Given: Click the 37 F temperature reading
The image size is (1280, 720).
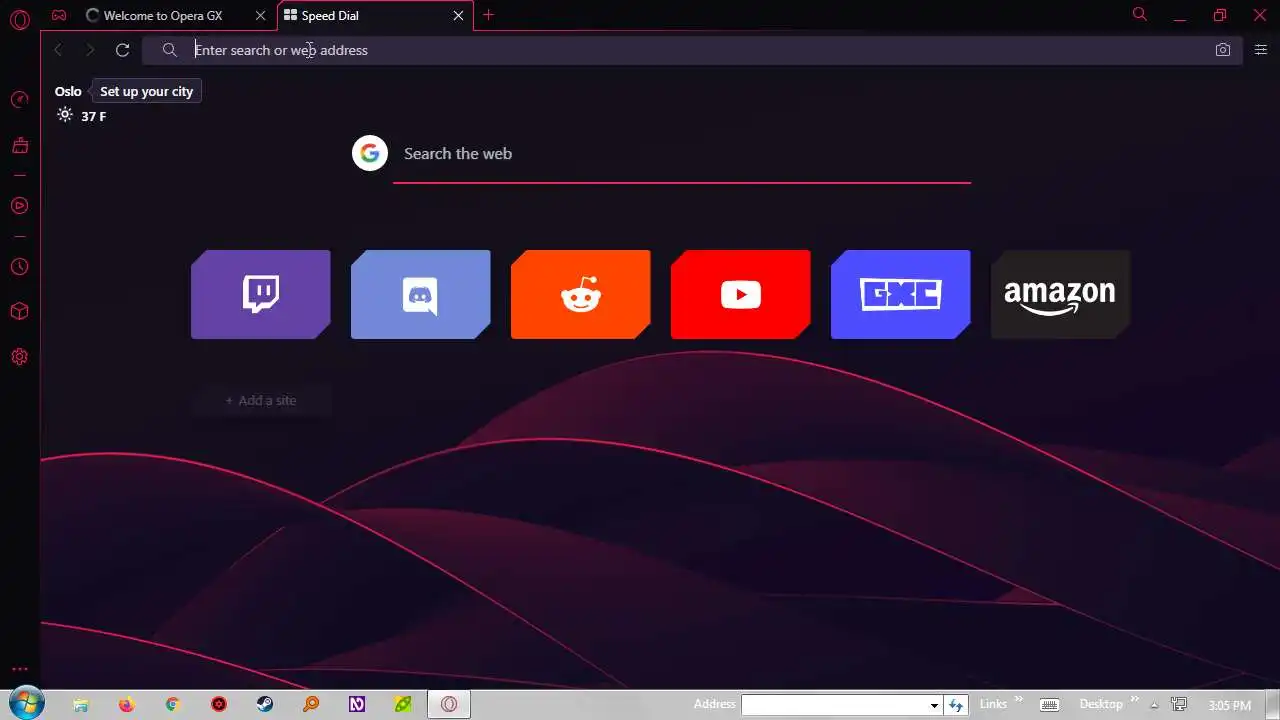Looking at the screenshot, I should [x=94, y=116].
